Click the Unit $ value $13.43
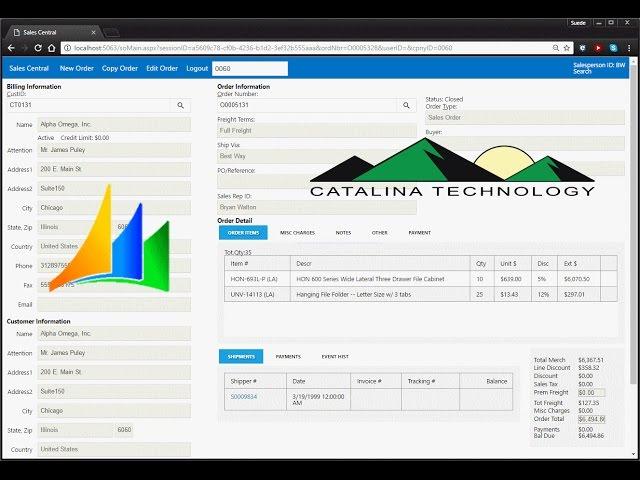640x480 pixels. 509,294
